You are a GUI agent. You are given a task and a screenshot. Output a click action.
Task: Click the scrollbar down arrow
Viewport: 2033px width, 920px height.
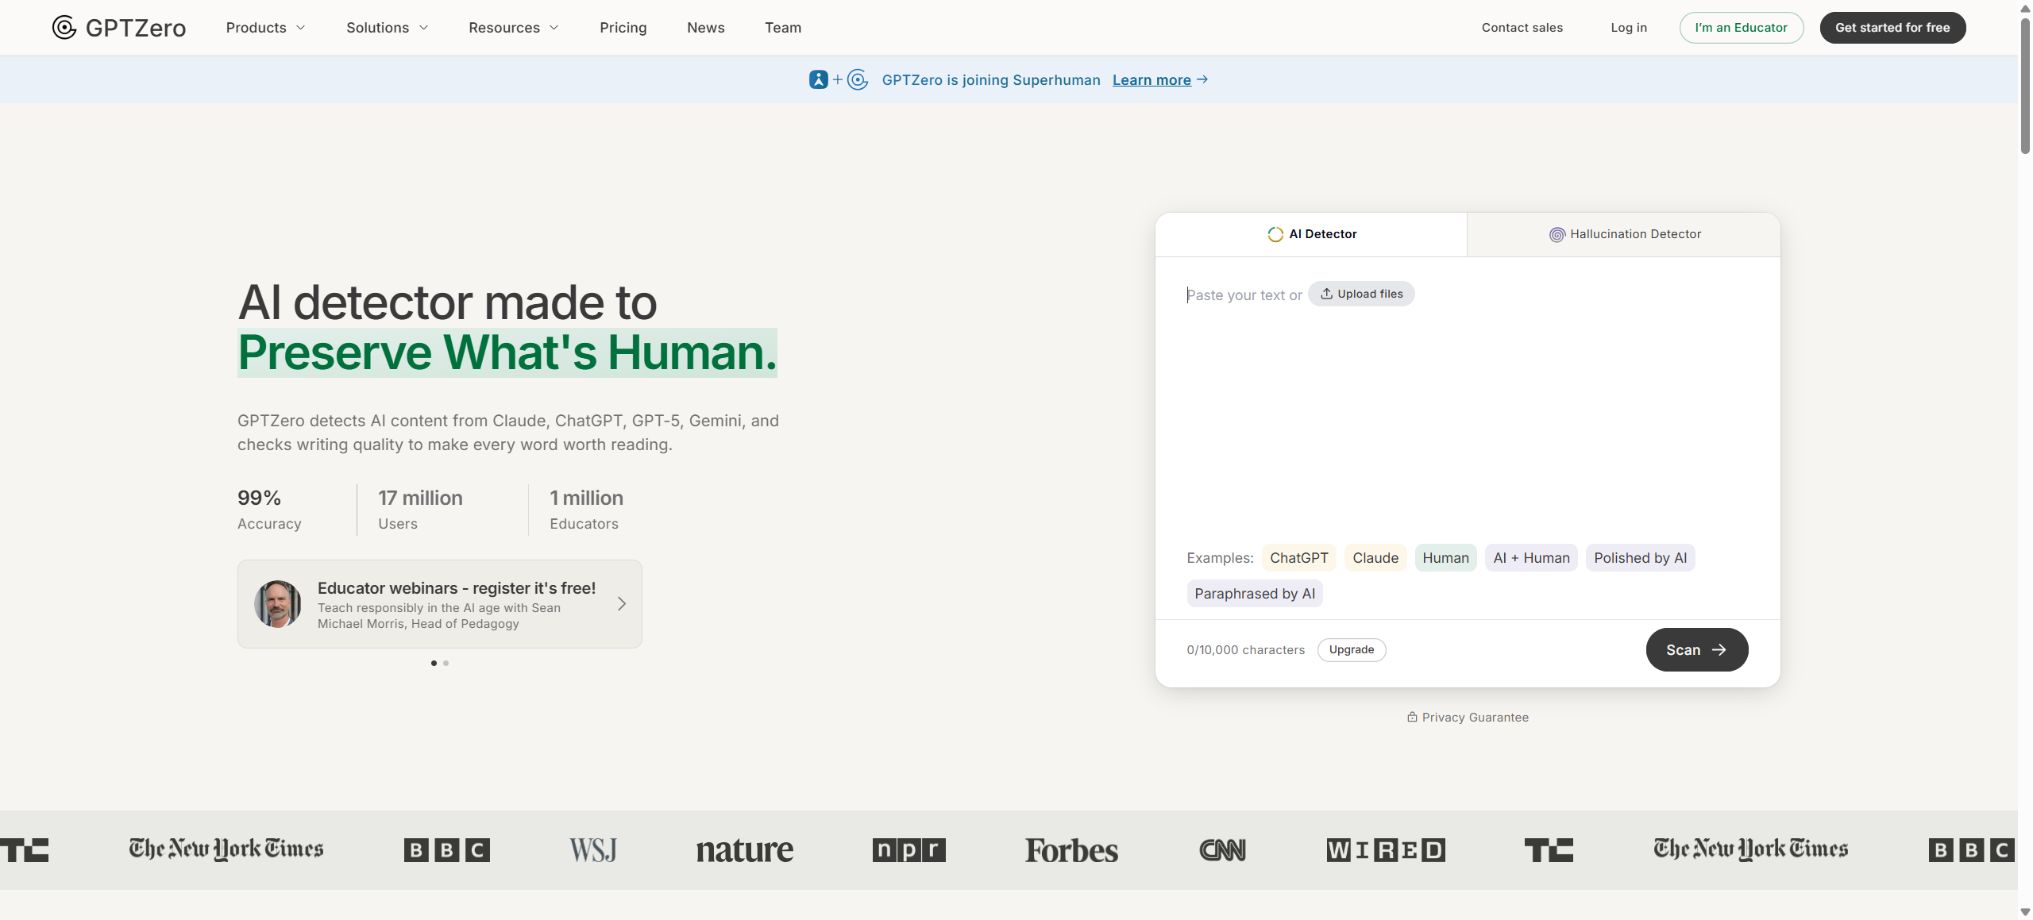2025,912
